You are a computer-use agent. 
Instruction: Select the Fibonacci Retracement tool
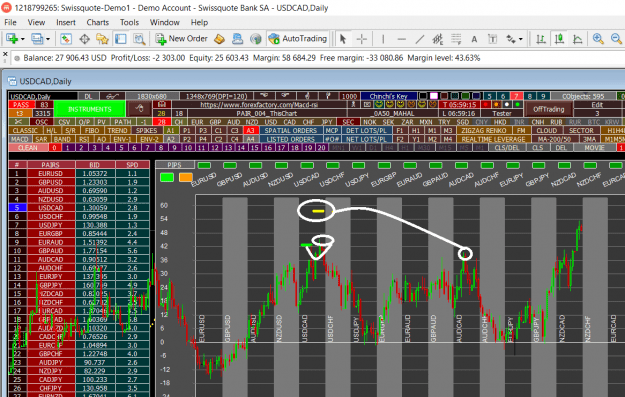[456, 39]
